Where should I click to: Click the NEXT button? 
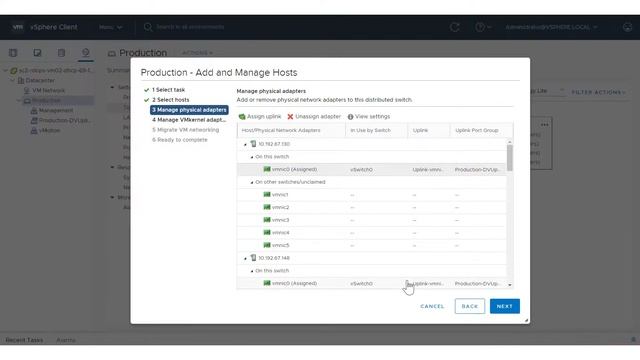coord(505,306)
